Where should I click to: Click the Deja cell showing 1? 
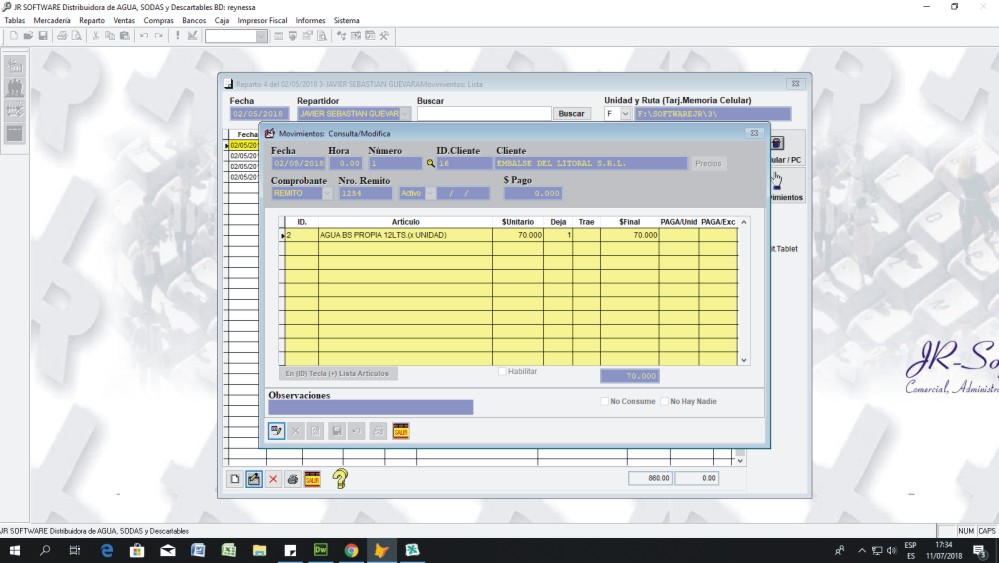[x=558, y=235]
